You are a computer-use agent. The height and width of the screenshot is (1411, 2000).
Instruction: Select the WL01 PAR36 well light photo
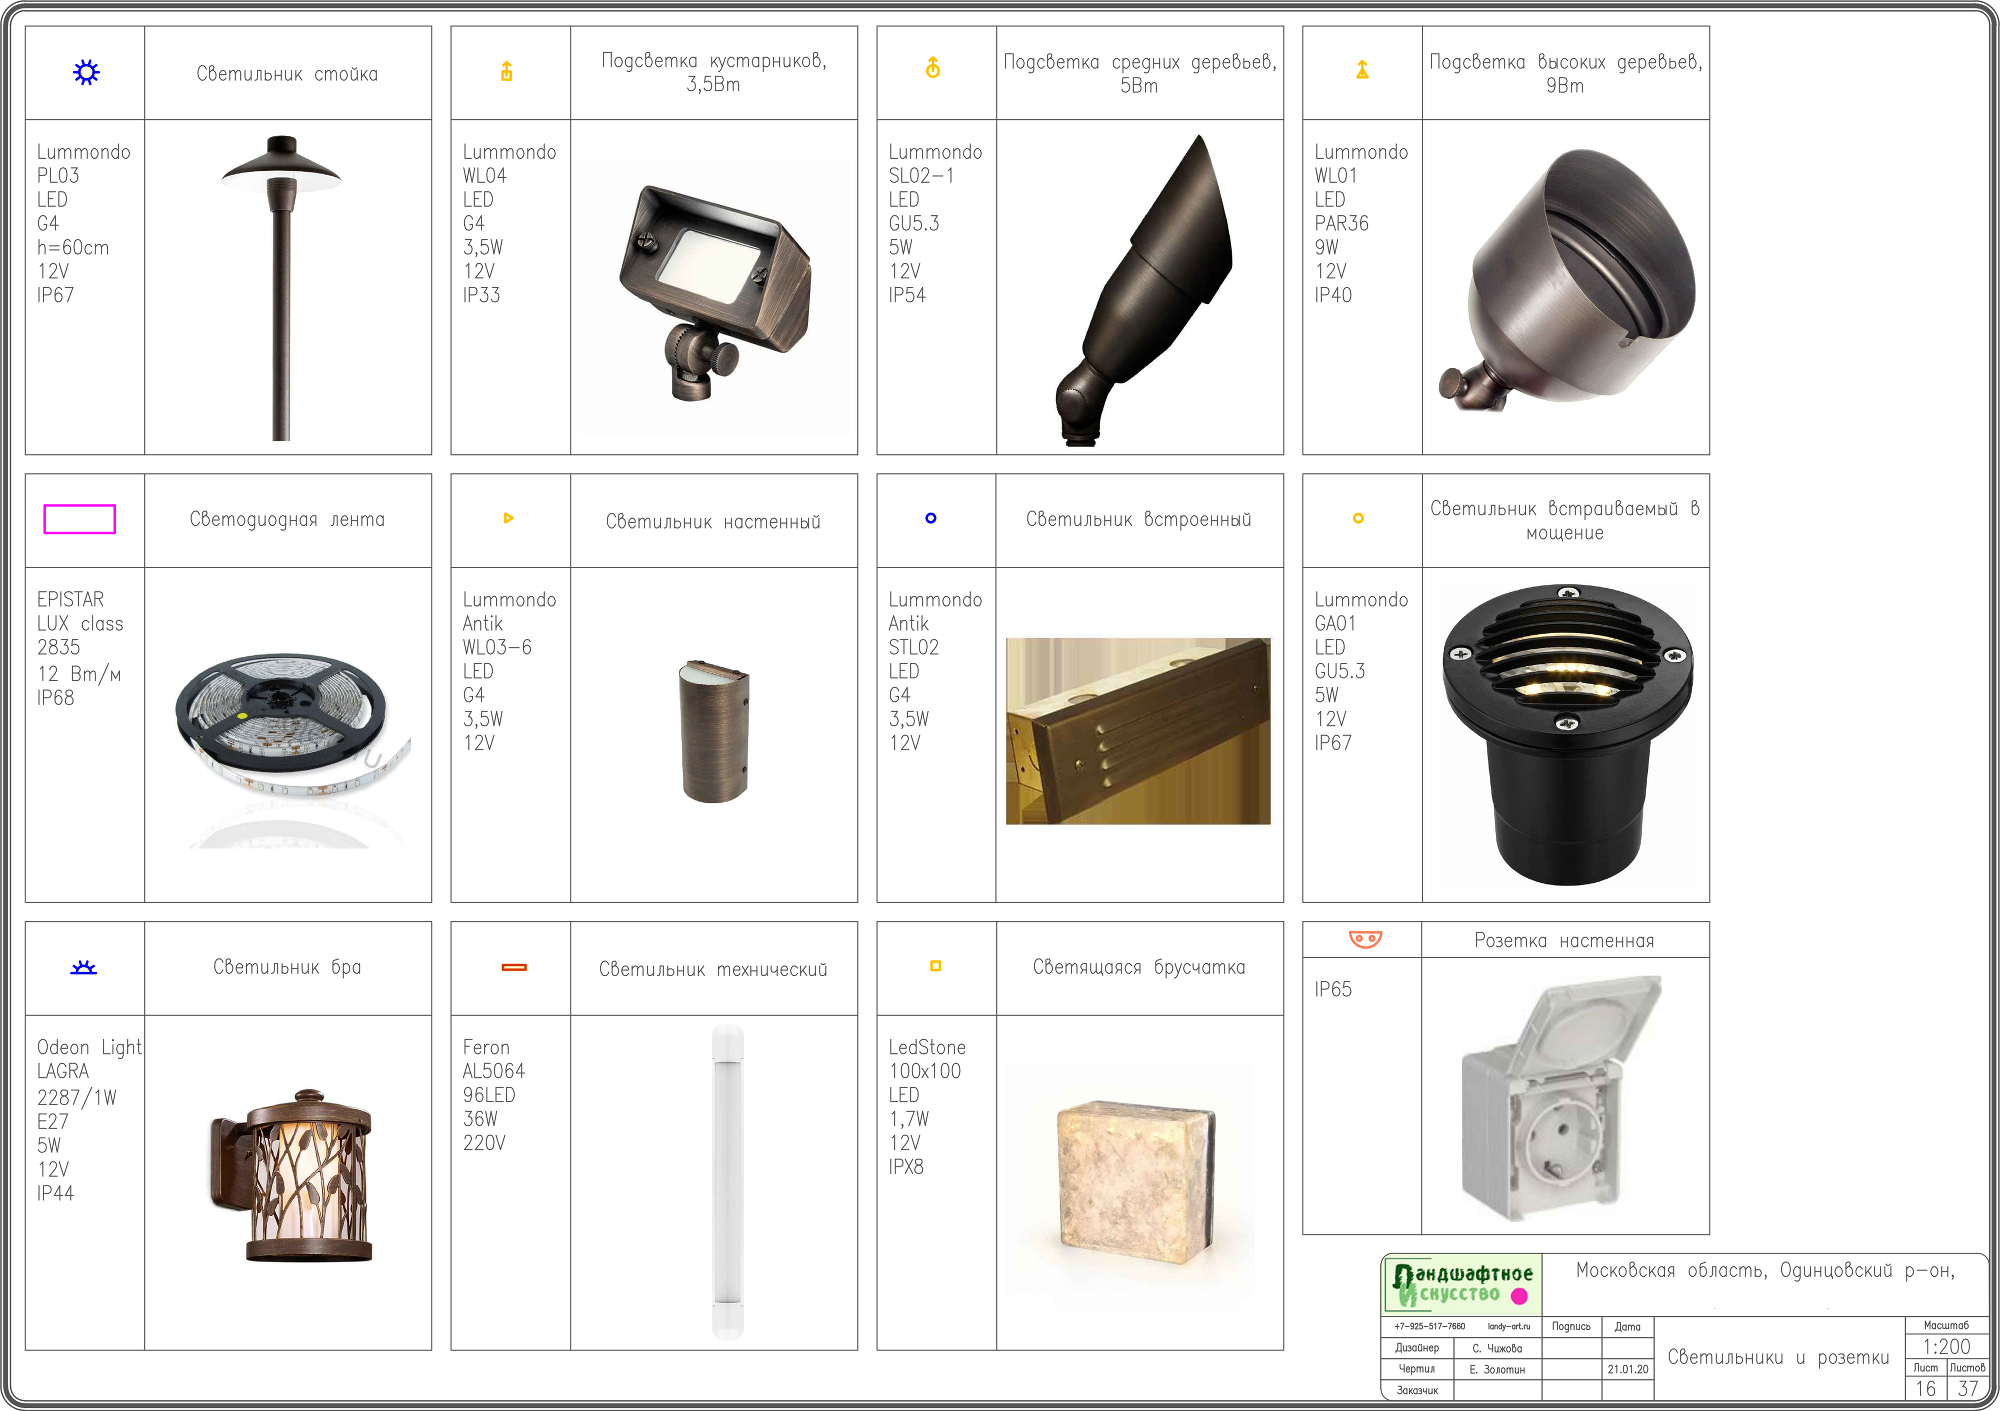pyautogui.click(x=1566, y=280)
